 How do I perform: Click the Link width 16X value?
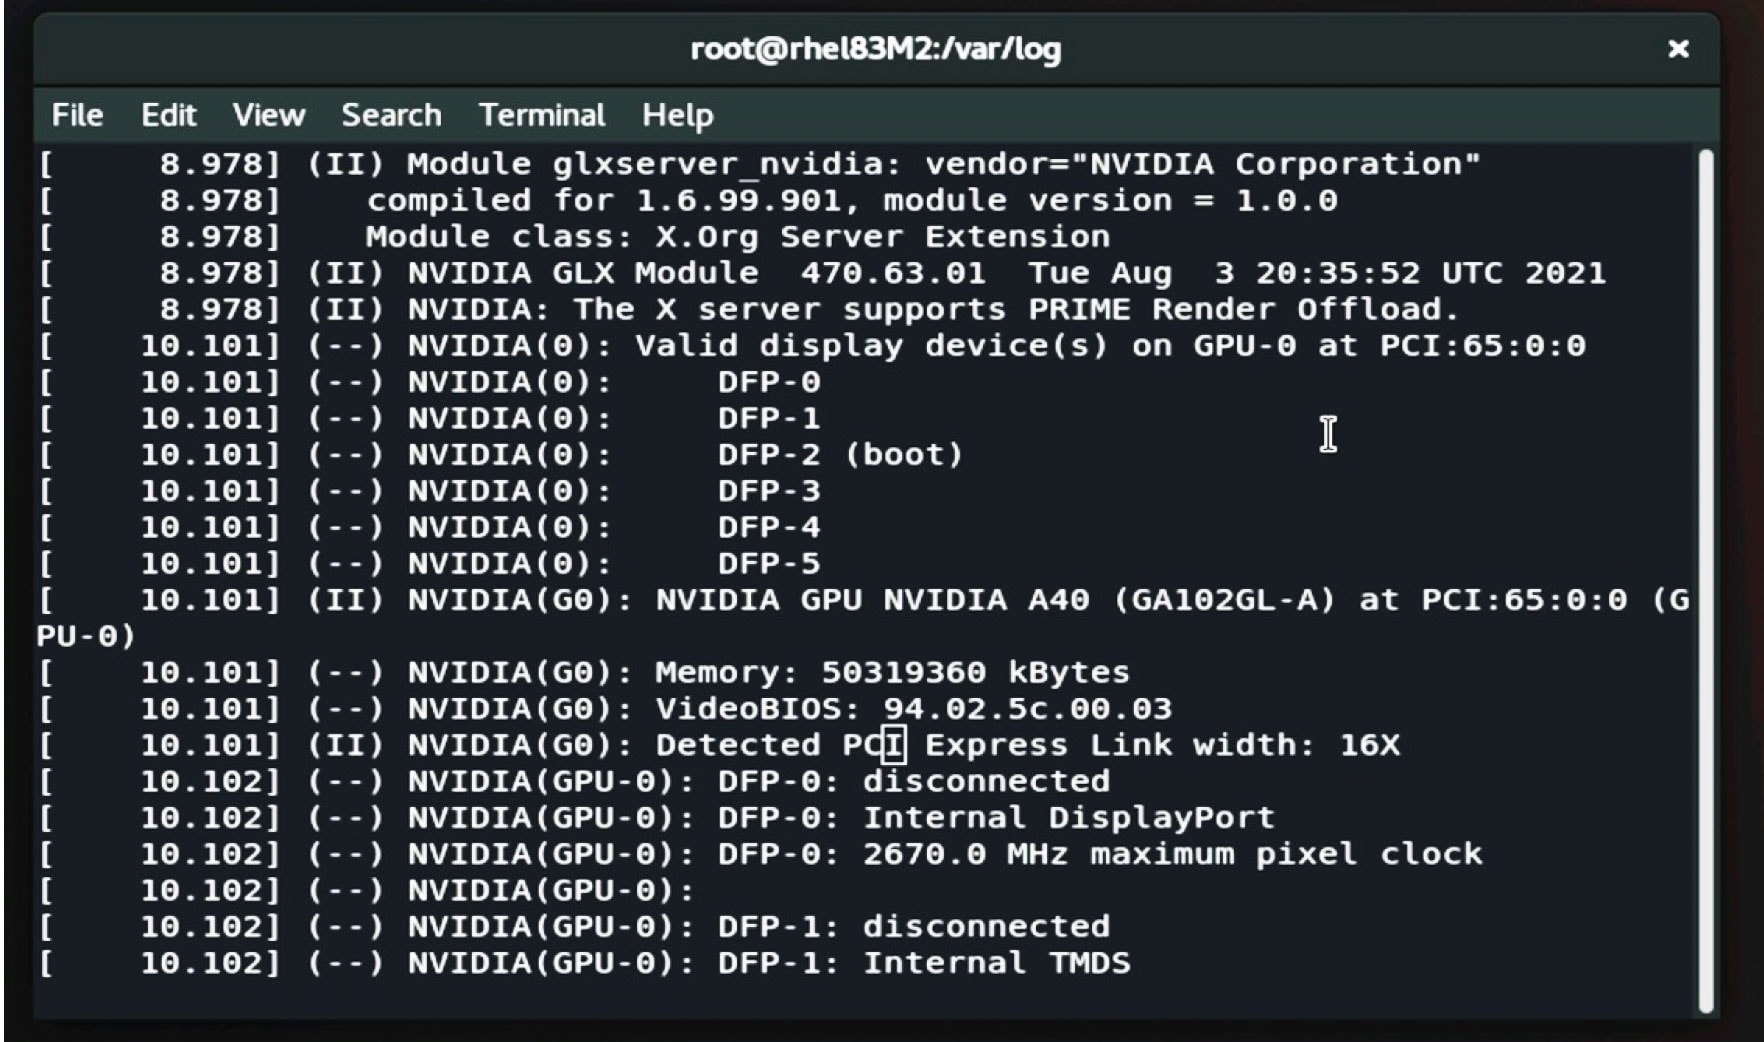point(1369,745)
